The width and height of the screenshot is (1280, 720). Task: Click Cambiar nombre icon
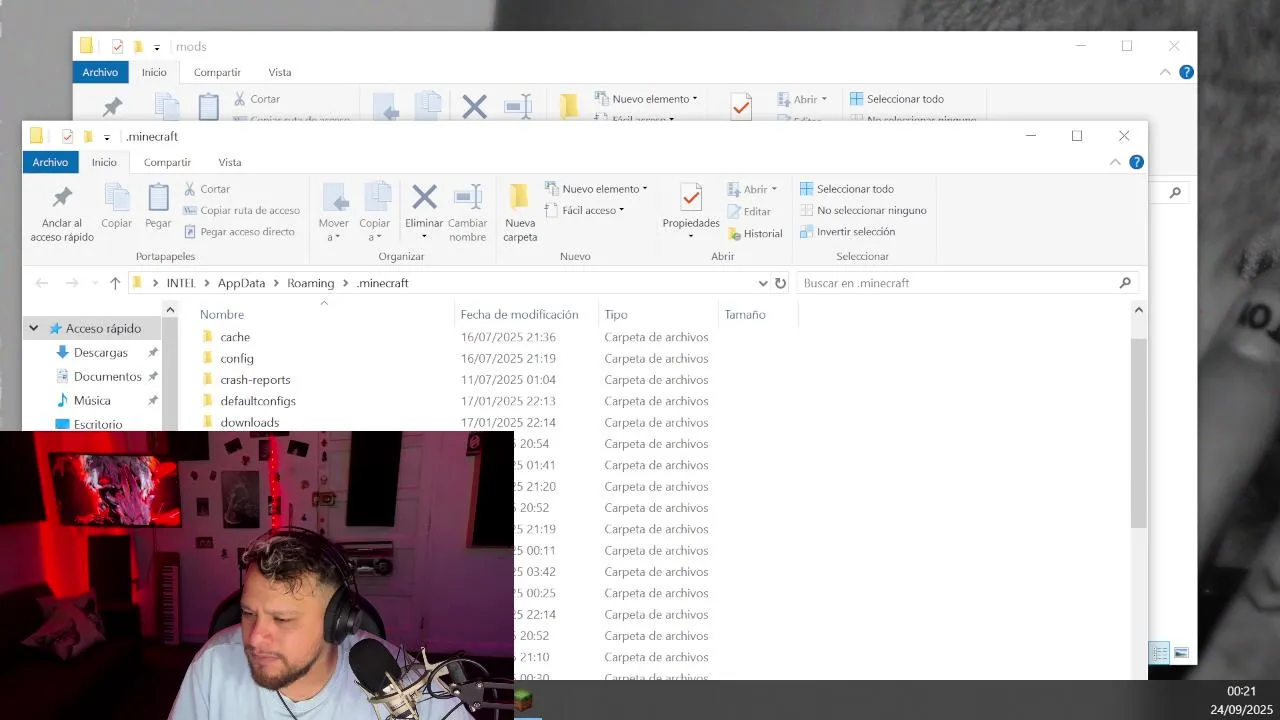point(467,197)
